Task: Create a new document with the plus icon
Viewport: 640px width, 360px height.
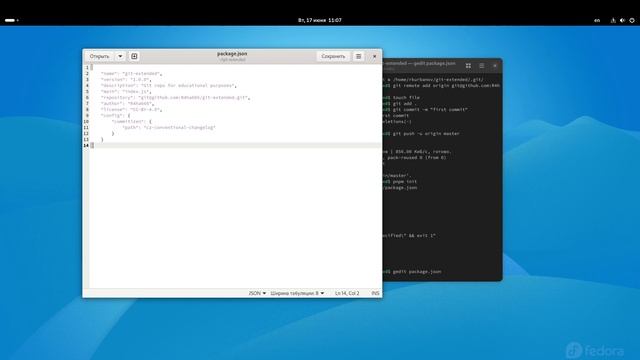Action: pos(134,56)
